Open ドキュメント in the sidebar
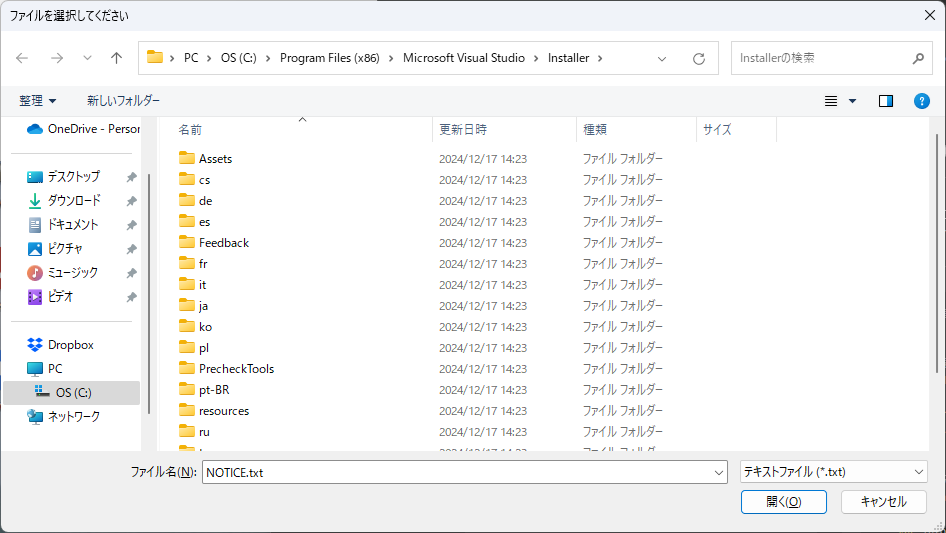This screenshot has height=533, width=946. (72, 225)
